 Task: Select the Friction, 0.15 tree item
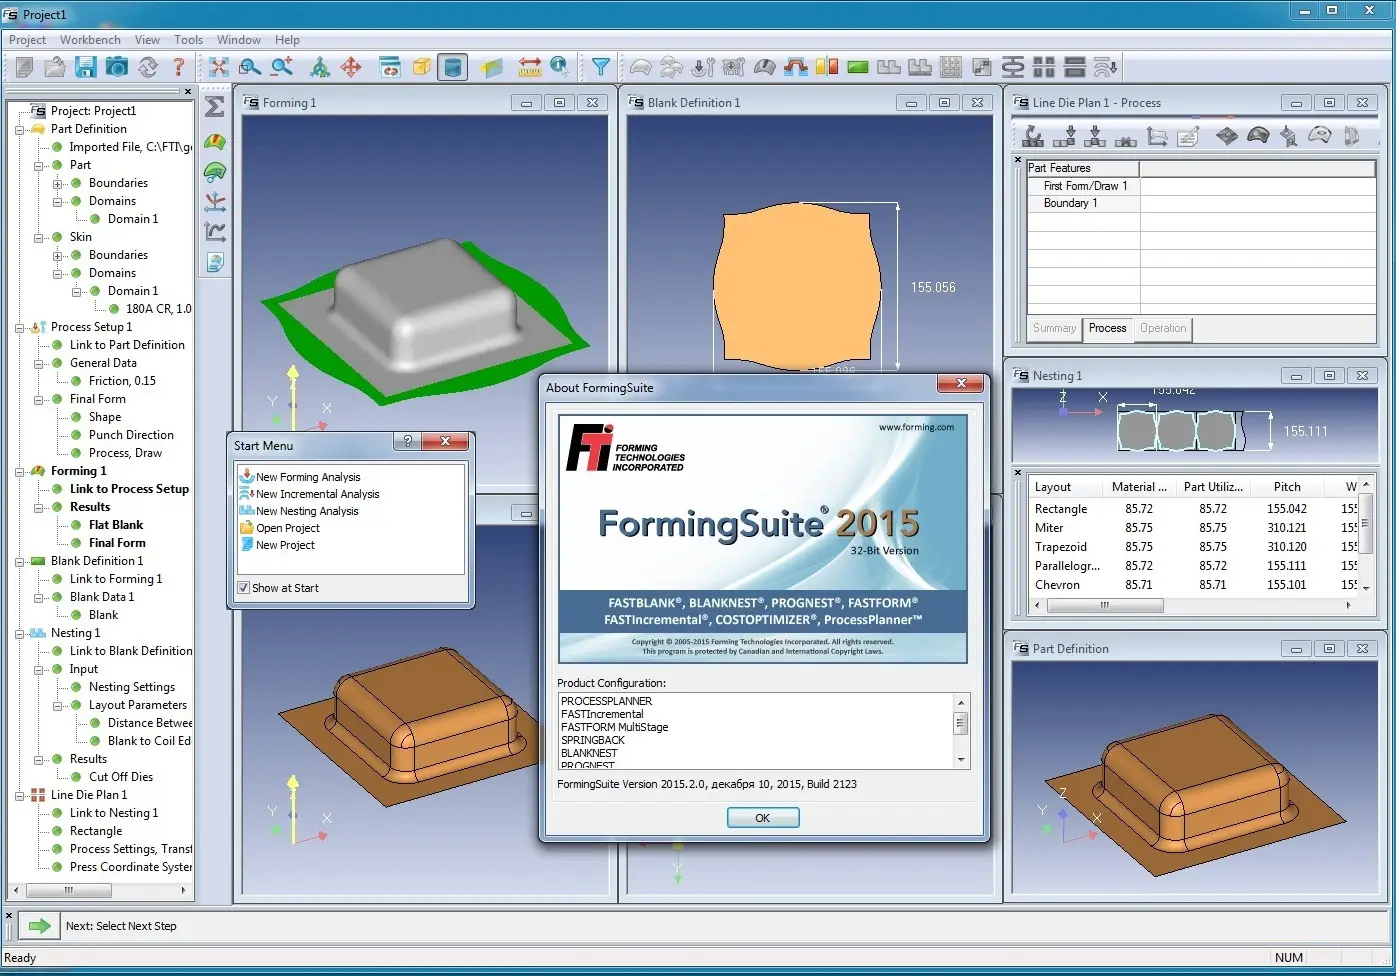pos(122,381)
